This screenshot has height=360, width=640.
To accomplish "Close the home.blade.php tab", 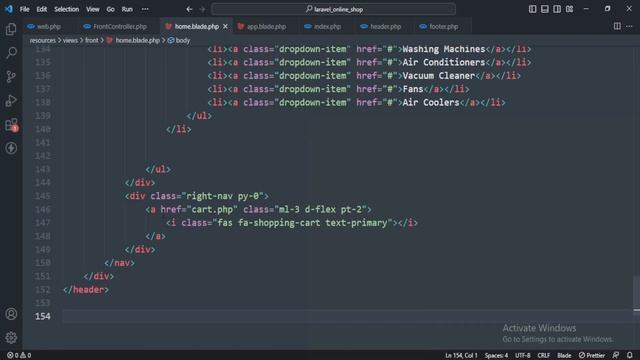I will point(225,27).
